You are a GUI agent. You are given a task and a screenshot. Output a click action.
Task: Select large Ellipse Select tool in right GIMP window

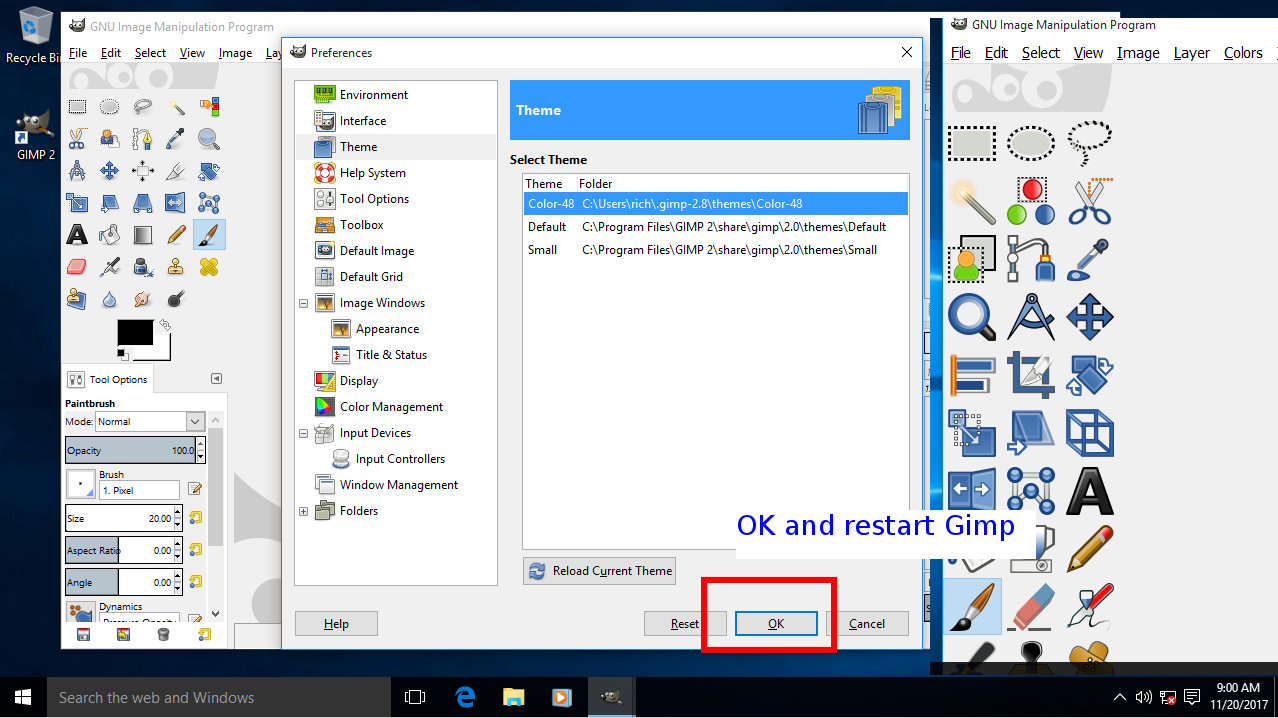pyautogui.click(x=1030, y=143)
